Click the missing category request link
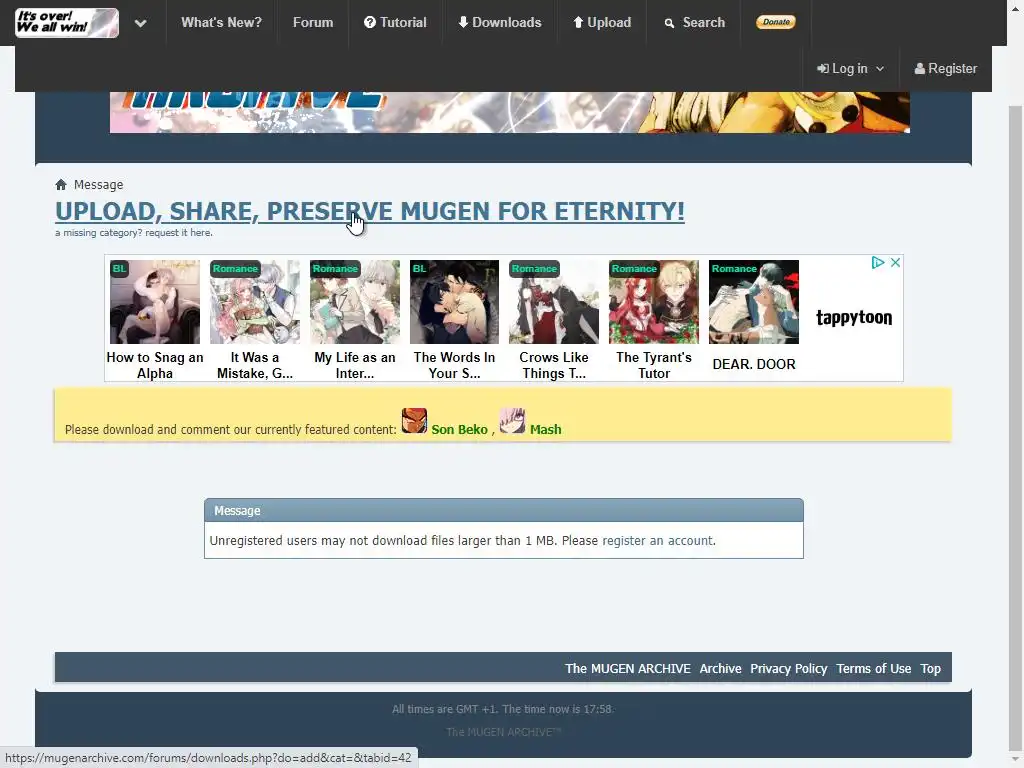1024x768 pixels. tap(133, 233)
